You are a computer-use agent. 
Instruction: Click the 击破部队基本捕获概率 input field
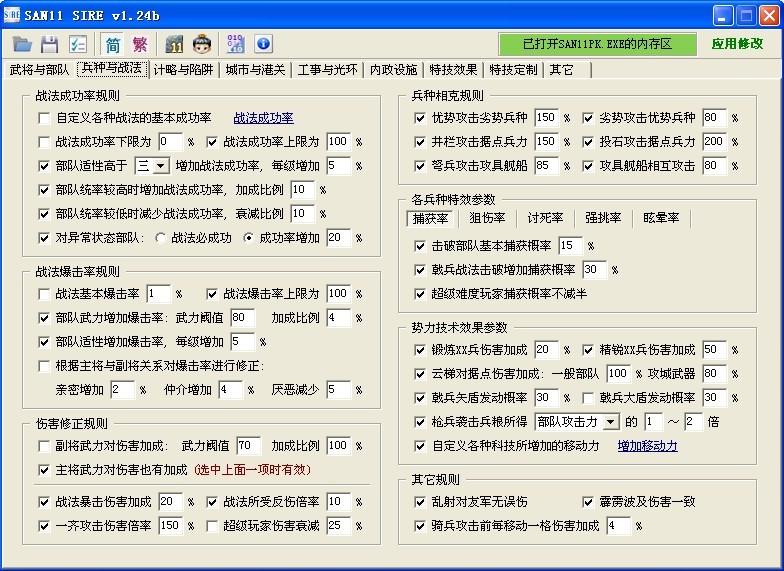pyautogui.click(x=570, y=246)
